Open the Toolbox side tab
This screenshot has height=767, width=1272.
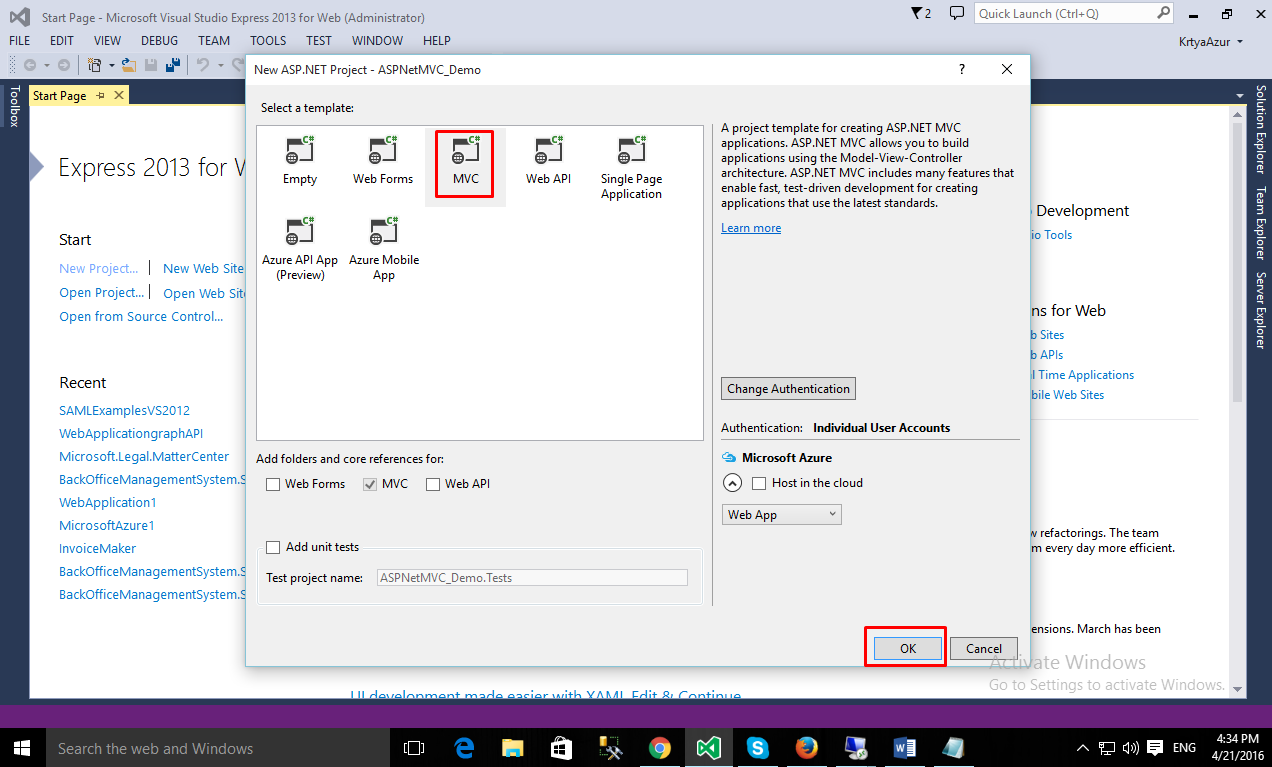14,106
